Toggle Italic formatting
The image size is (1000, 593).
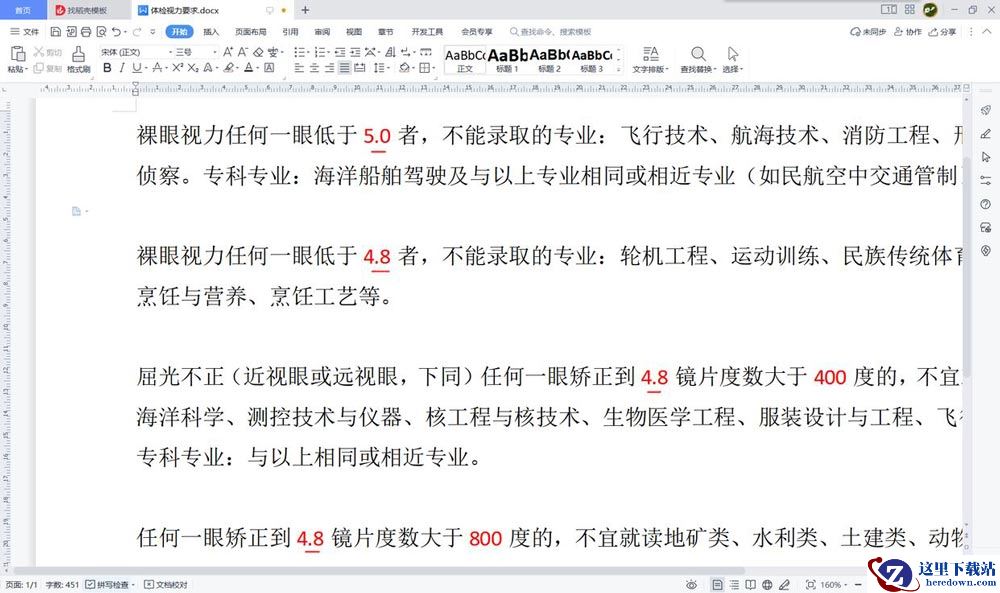[x=122, y=68]
